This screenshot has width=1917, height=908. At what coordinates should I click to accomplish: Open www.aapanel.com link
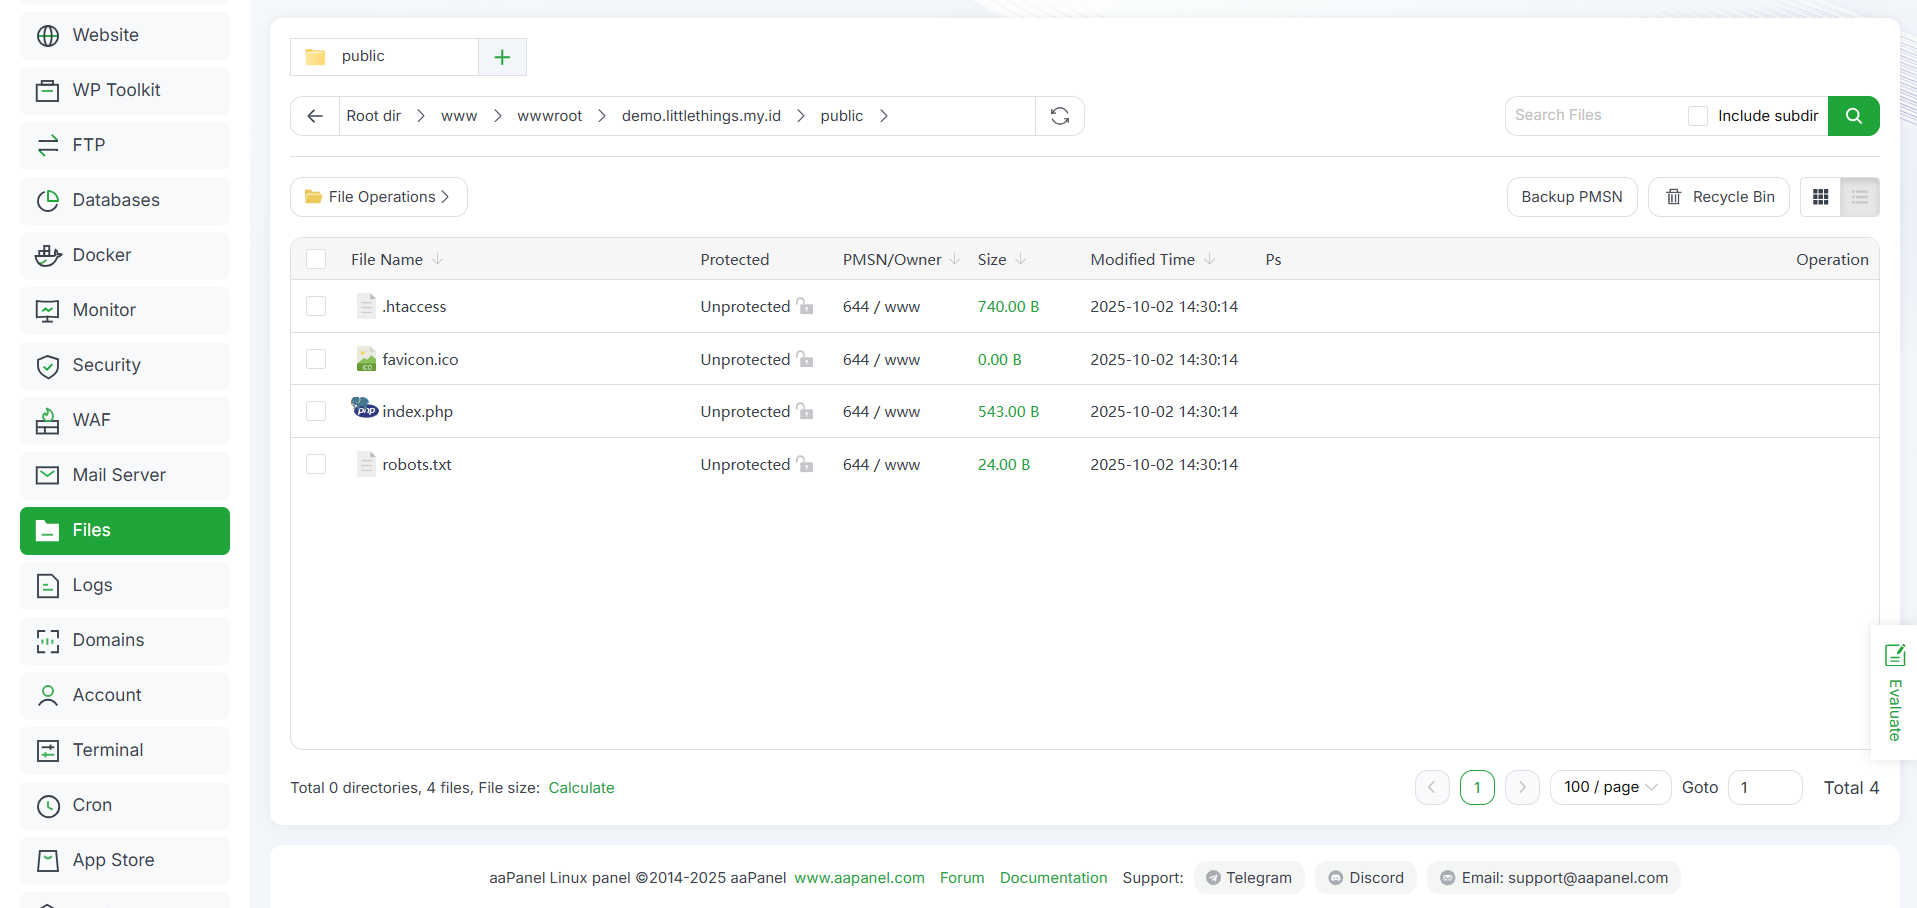859,878
